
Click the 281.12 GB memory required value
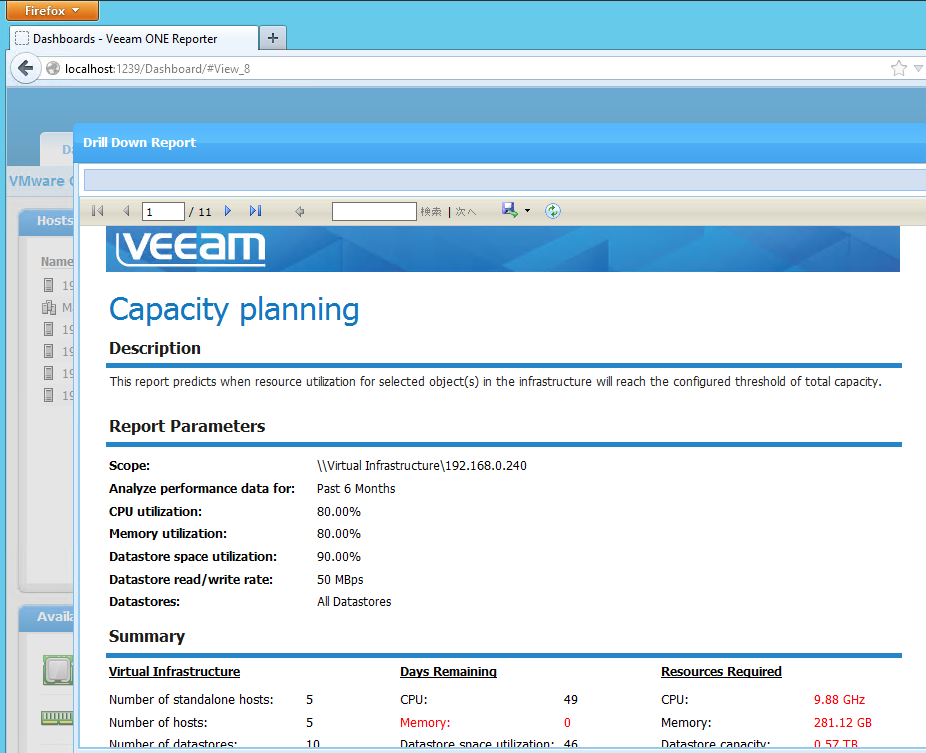pos(843,723)
